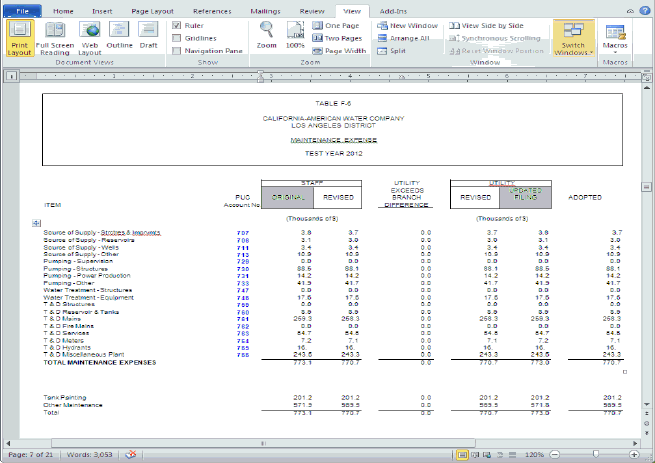655x463 pixels.
Task: Enable the Gridlines checkbox
Action: (177, 37)
